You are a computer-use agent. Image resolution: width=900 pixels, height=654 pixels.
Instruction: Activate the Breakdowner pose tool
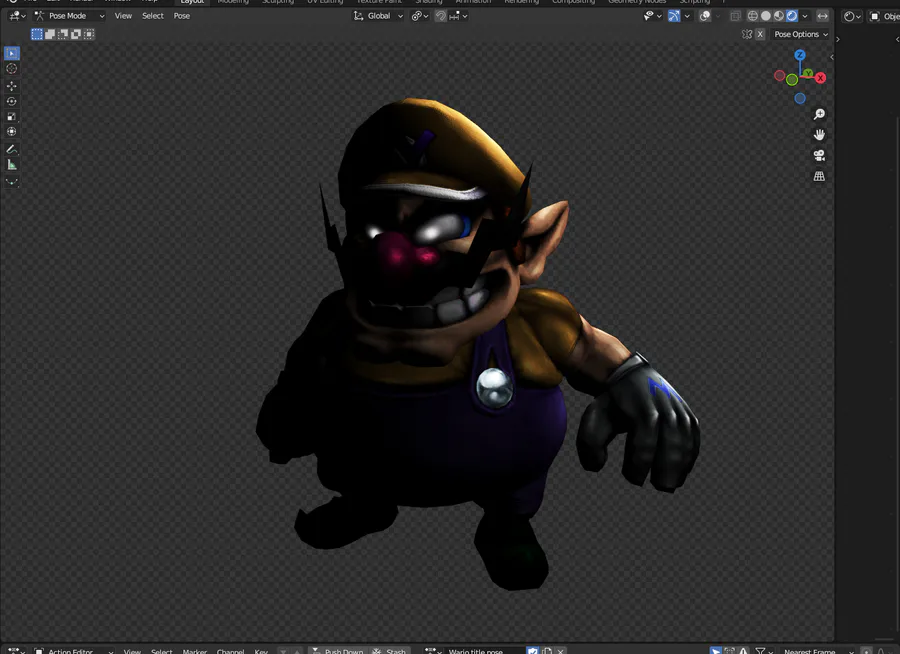click(x=11, y=182)
